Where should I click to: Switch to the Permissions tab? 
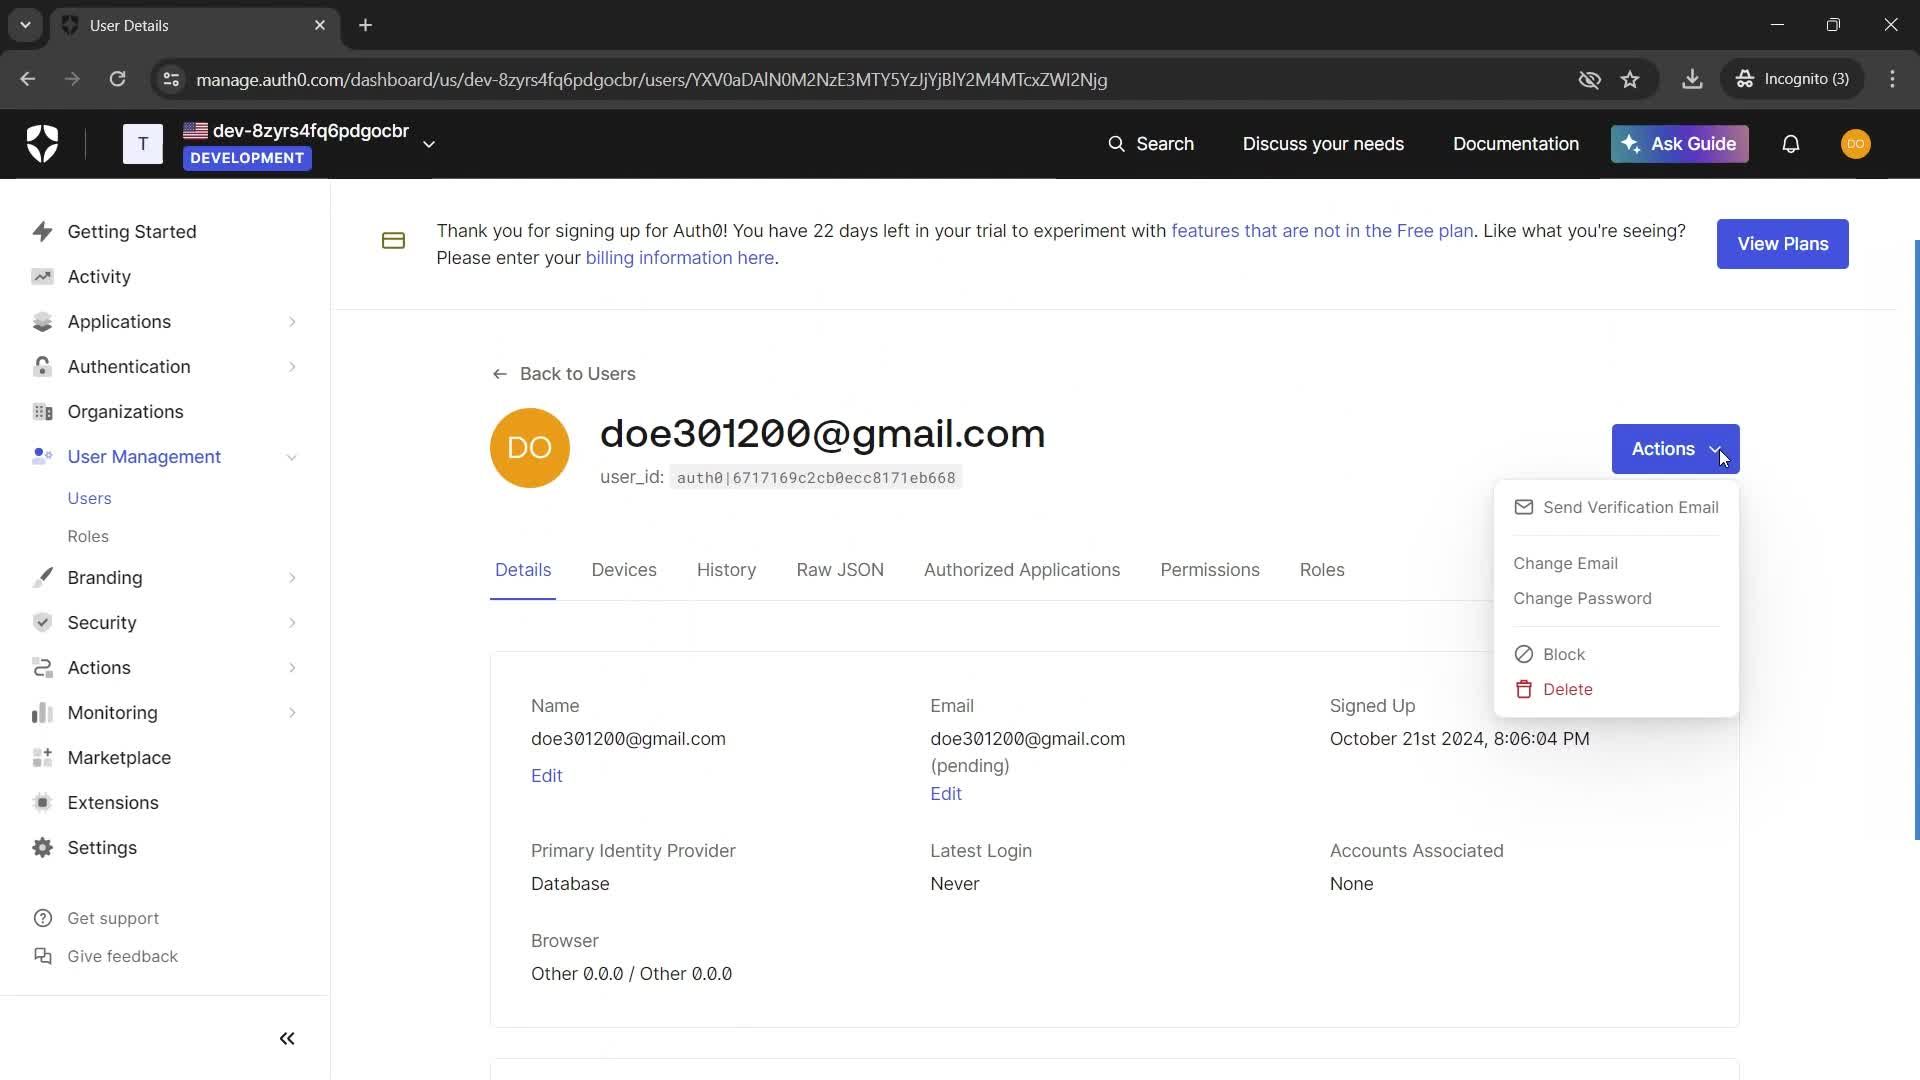coord(1210,570)
